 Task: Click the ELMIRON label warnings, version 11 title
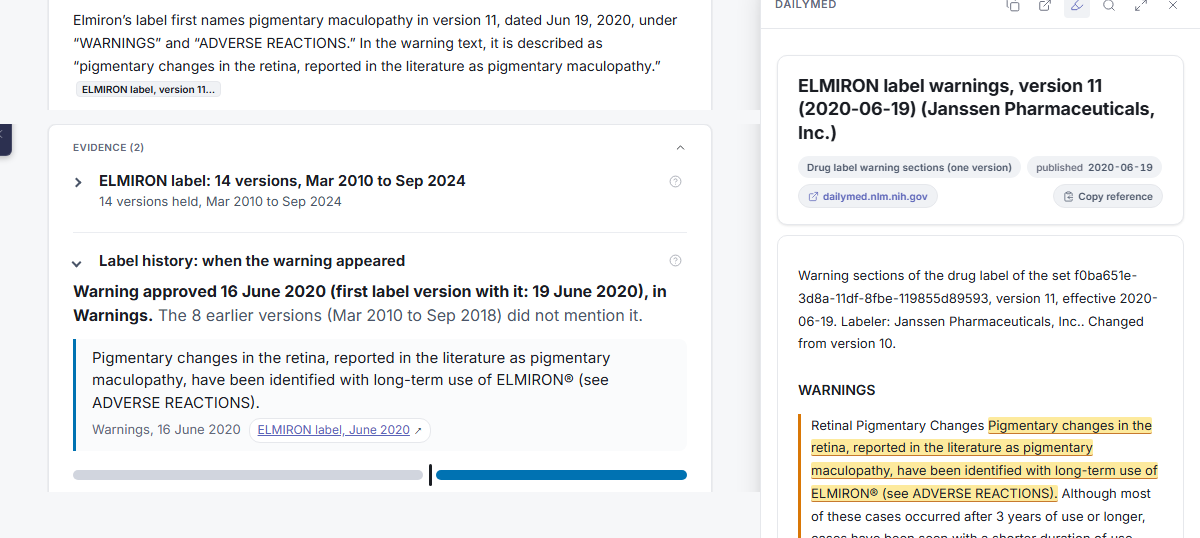(976, 109)
